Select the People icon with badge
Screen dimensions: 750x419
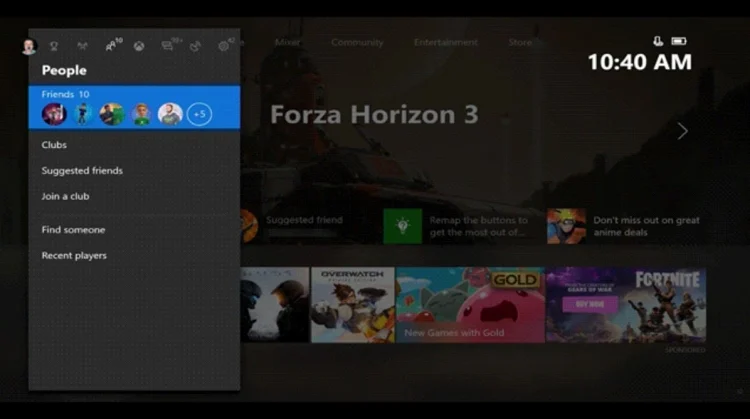click(113, 45)
